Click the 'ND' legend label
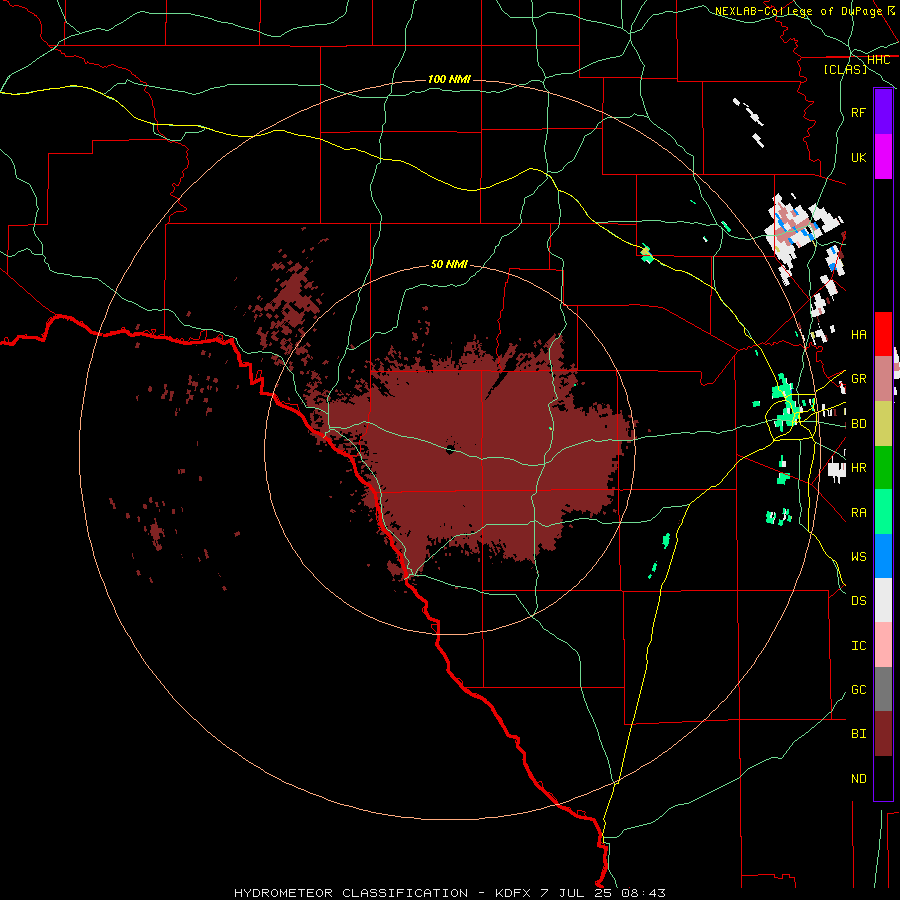Image resolution: width=900 pixels, height=900 pixels. 858,779
